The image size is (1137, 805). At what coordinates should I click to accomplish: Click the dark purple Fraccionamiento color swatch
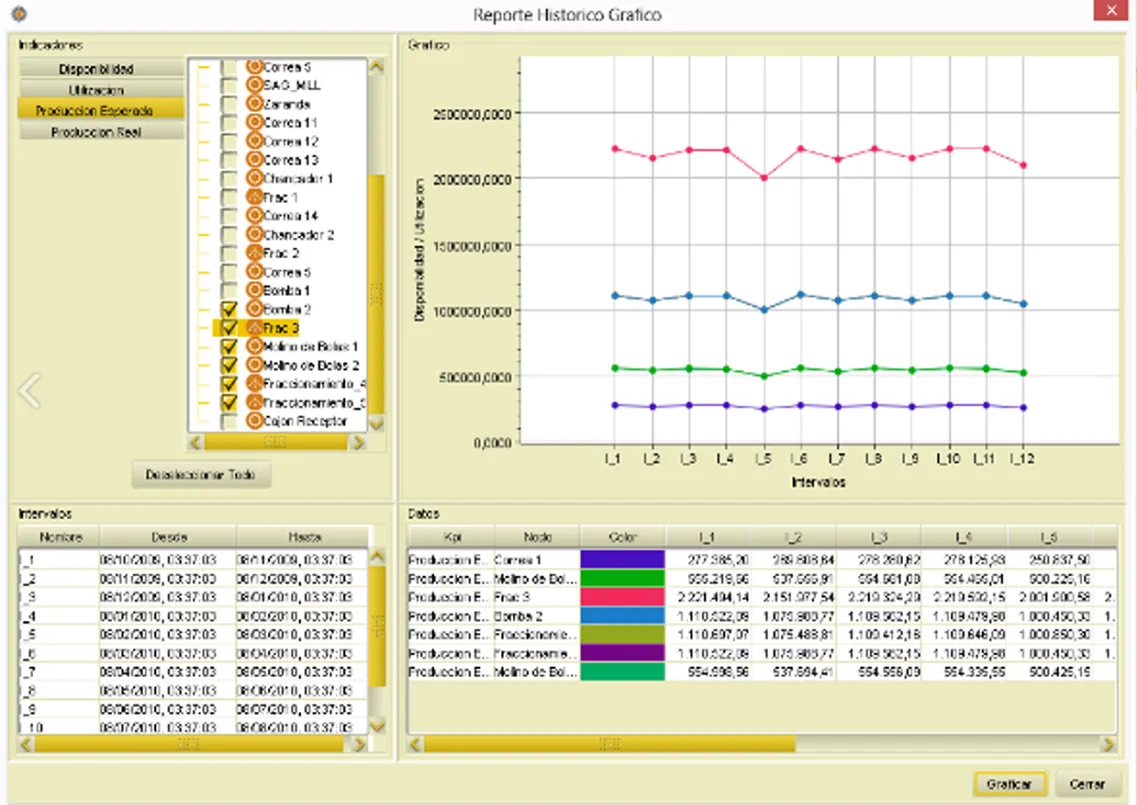point(622,653)
